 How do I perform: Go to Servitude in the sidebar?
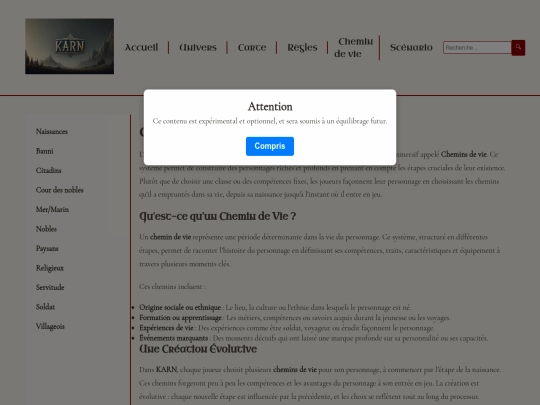click(50, 288)
